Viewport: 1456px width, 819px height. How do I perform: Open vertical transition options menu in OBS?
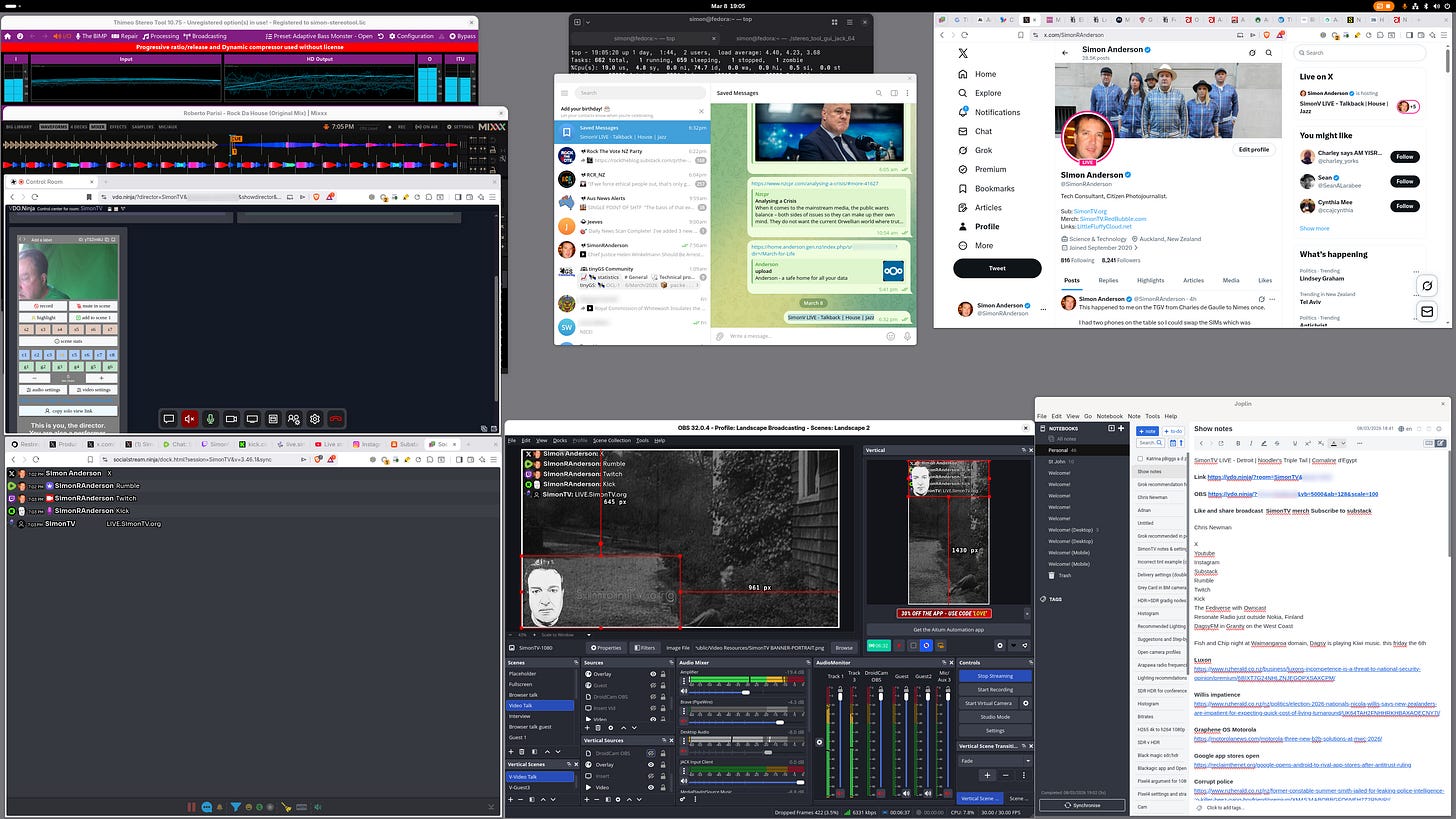pyautogui.click(x=1024, y=775)
